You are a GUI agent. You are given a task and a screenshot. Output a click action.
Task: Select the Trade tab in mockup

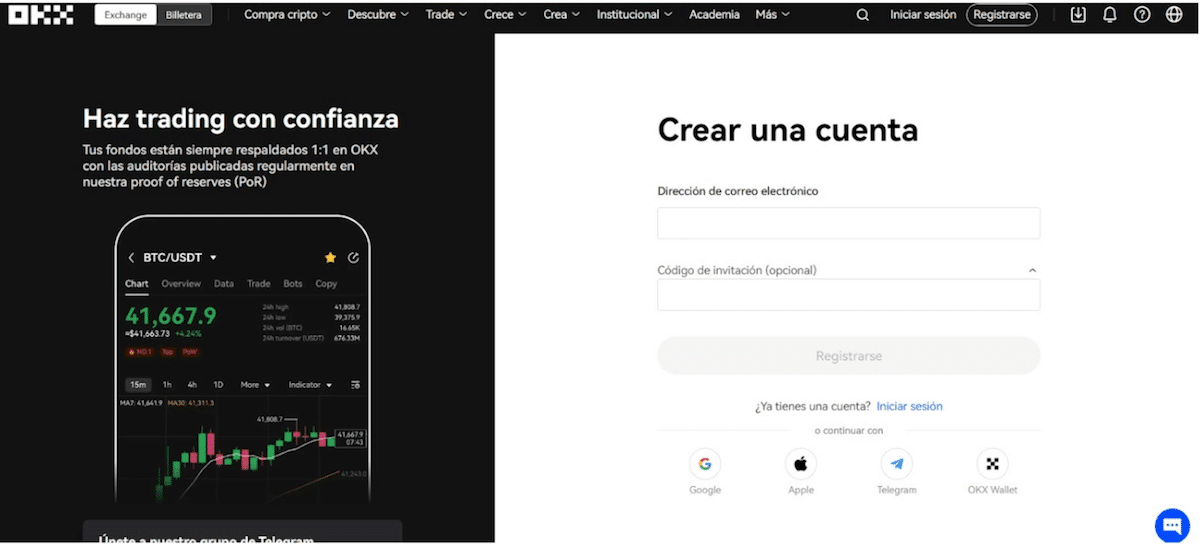tap(259, 284)
